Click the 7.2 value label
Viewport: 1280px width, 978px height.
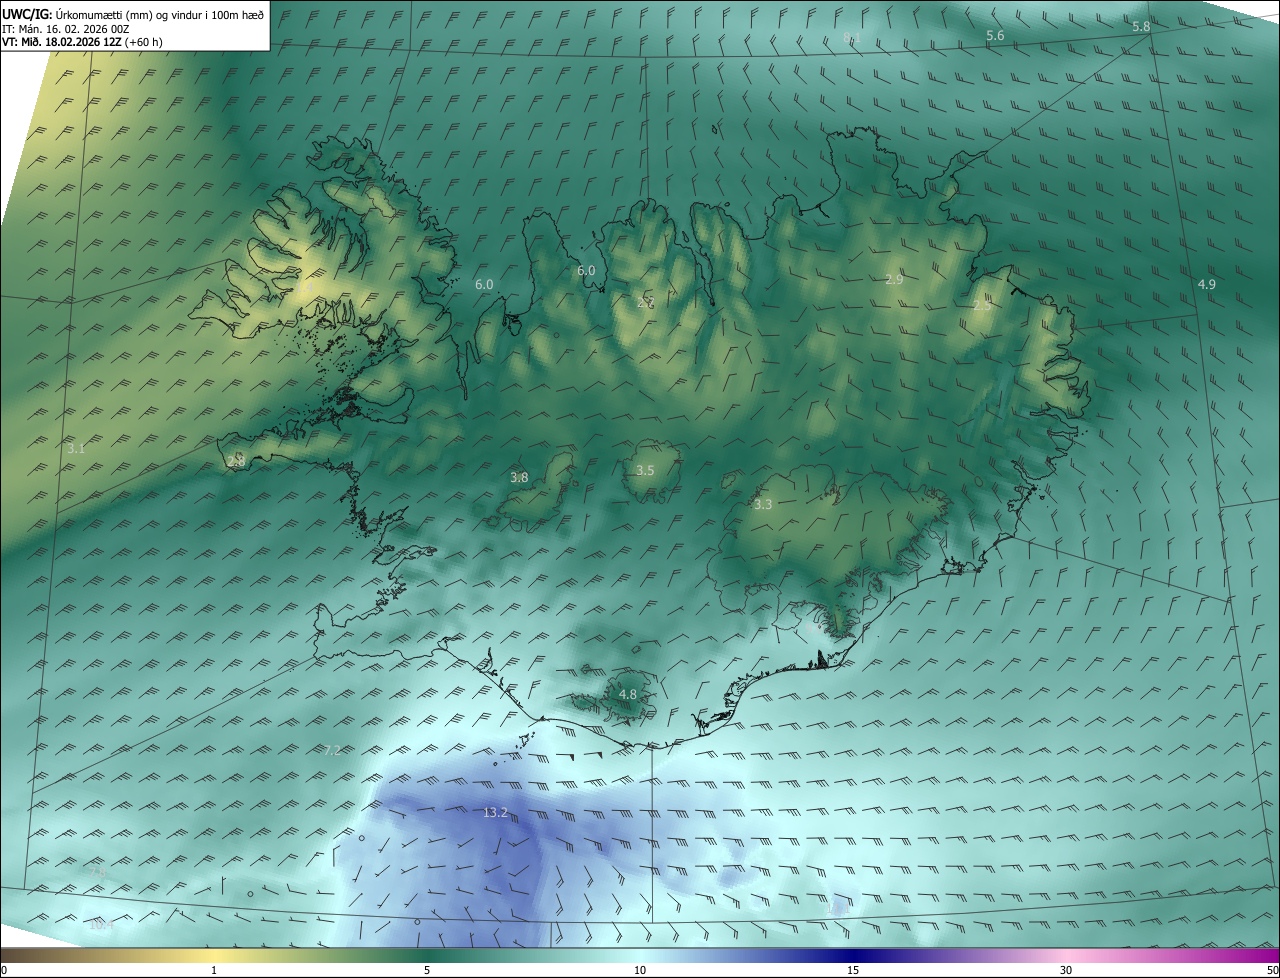tap(333, 750)
